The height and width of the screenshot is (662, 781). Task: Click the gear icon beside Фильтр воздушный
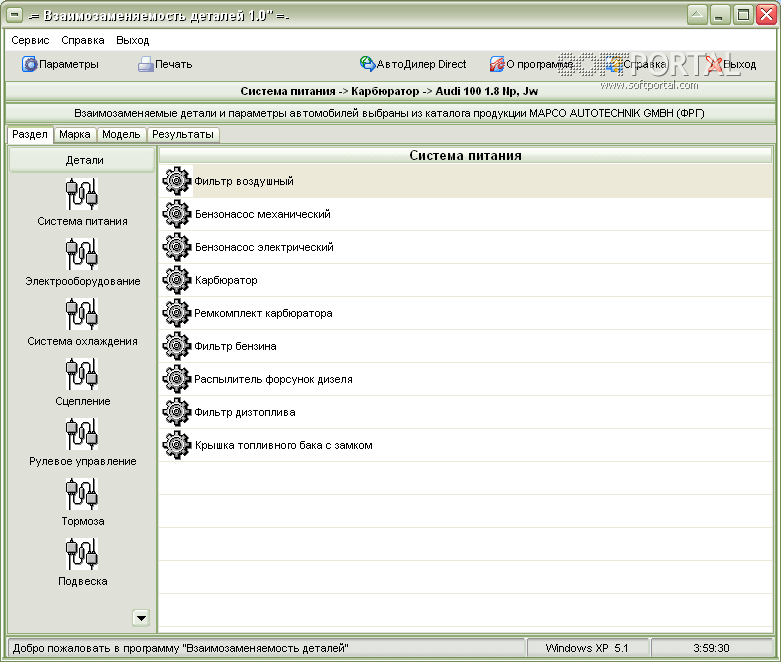click(x=177, y=181)
